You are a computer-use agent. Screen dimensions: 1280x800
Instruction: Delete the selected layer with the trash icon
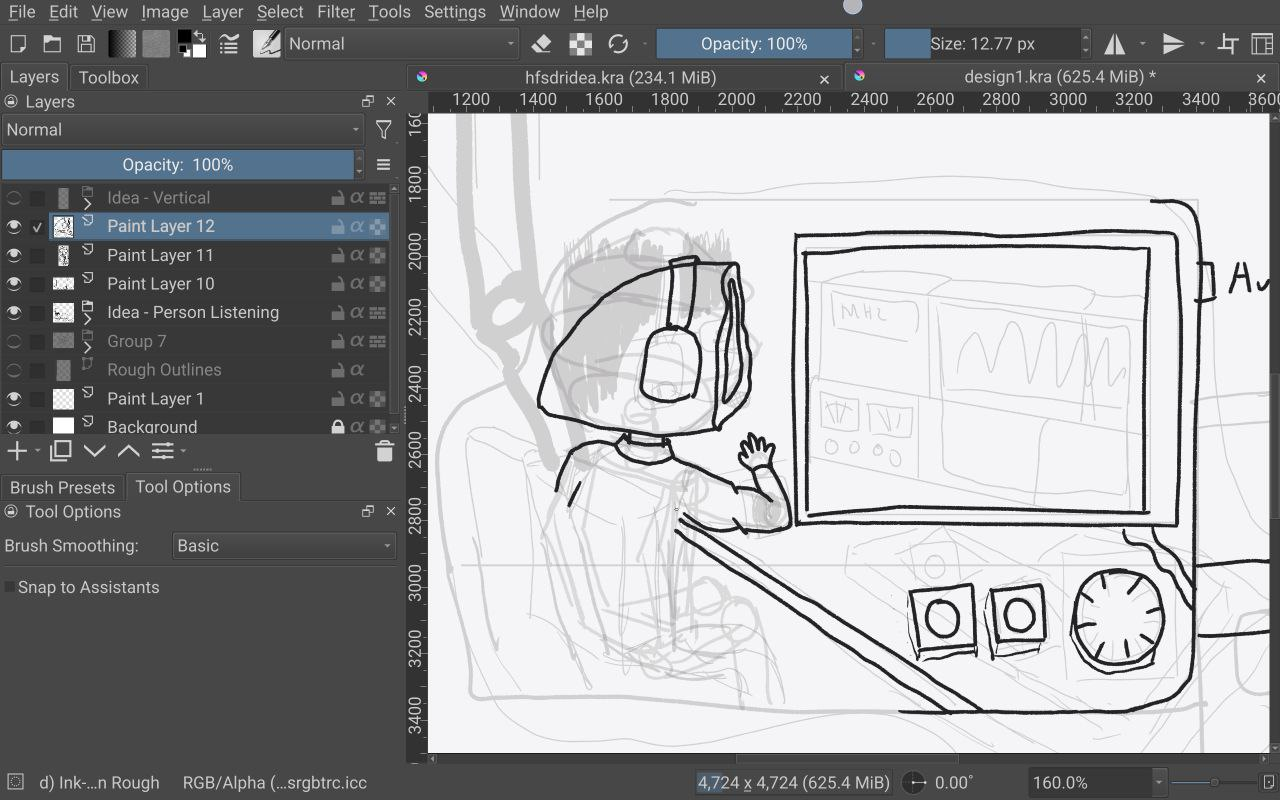pyautogui.click(x=384, y=451)
